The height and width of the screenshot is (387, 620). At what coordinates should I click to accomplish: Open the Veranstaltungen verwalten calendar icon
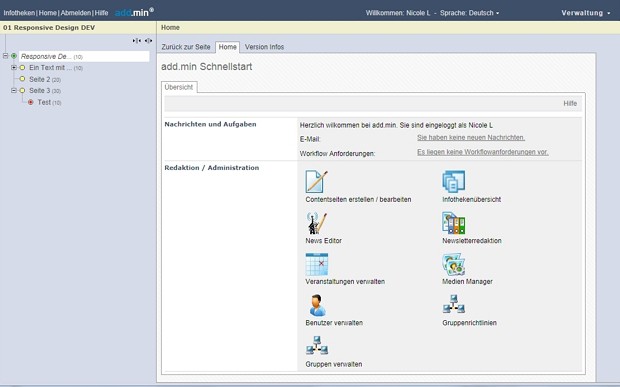[316, 264]
